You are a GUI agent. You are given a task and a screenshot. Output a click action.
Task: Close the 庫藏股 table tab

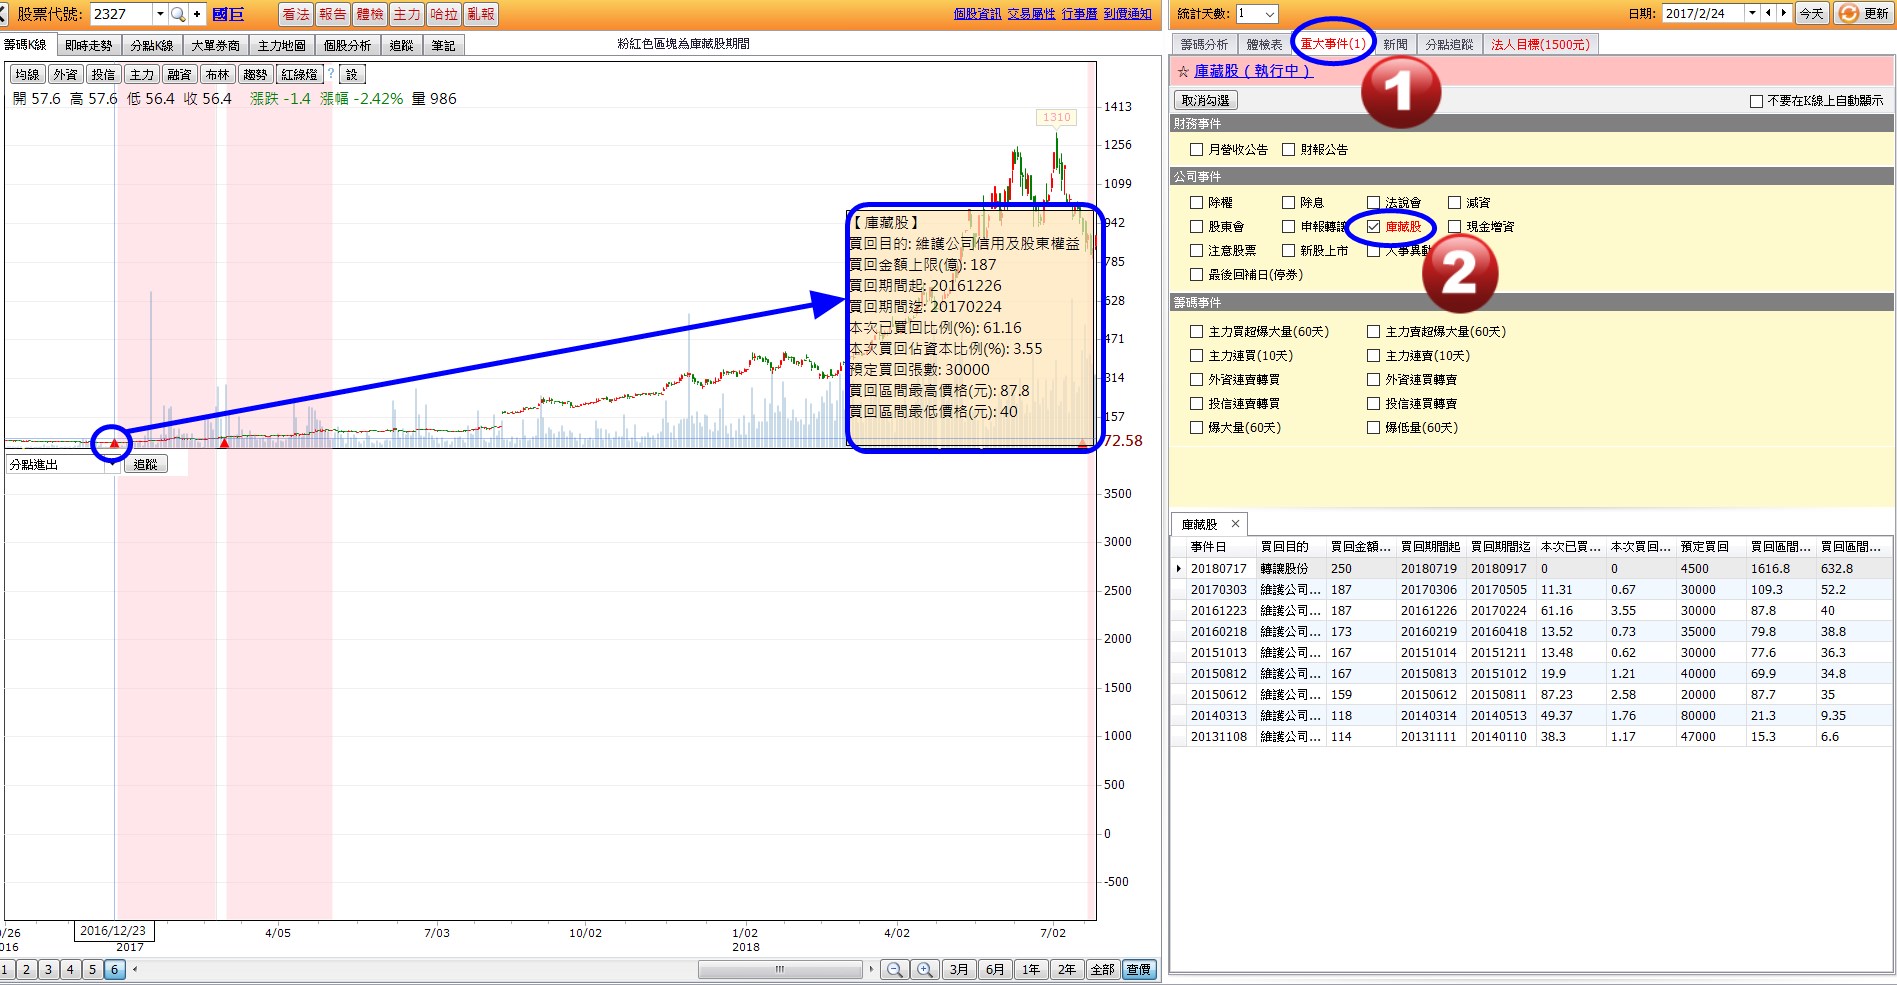1235,524
